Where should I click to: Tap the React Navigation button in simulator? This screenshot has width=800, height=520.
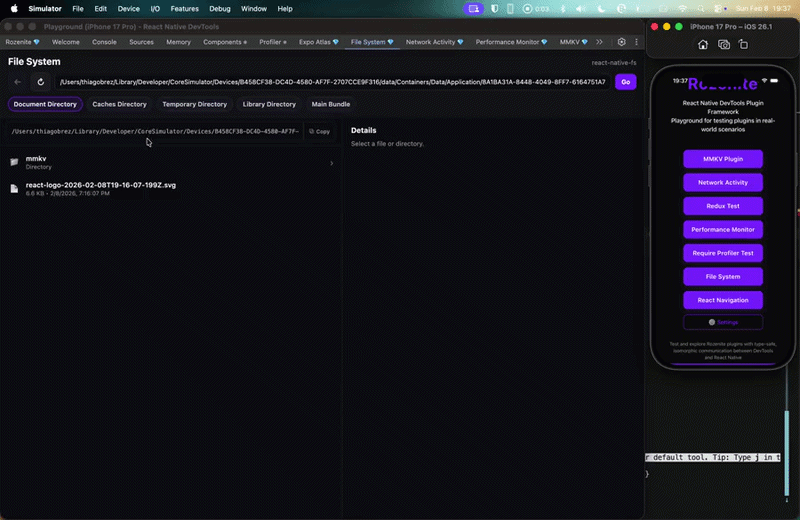coord(723,300)
